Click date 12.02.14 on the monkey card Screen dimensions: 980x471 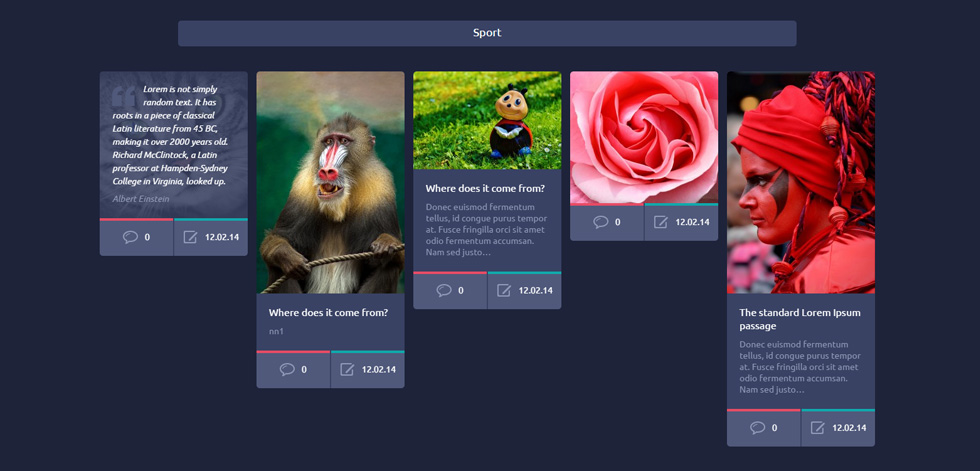(x=379, y=370)
